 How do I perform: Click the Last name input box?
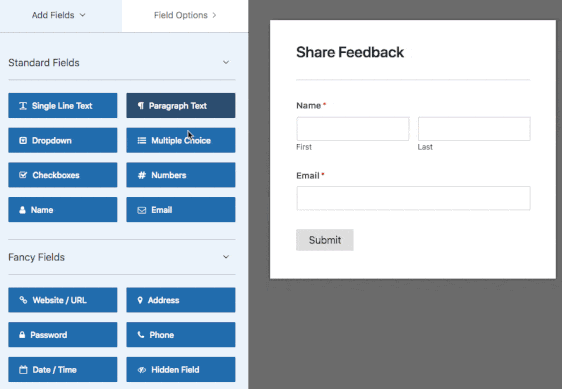coord(474,129)
